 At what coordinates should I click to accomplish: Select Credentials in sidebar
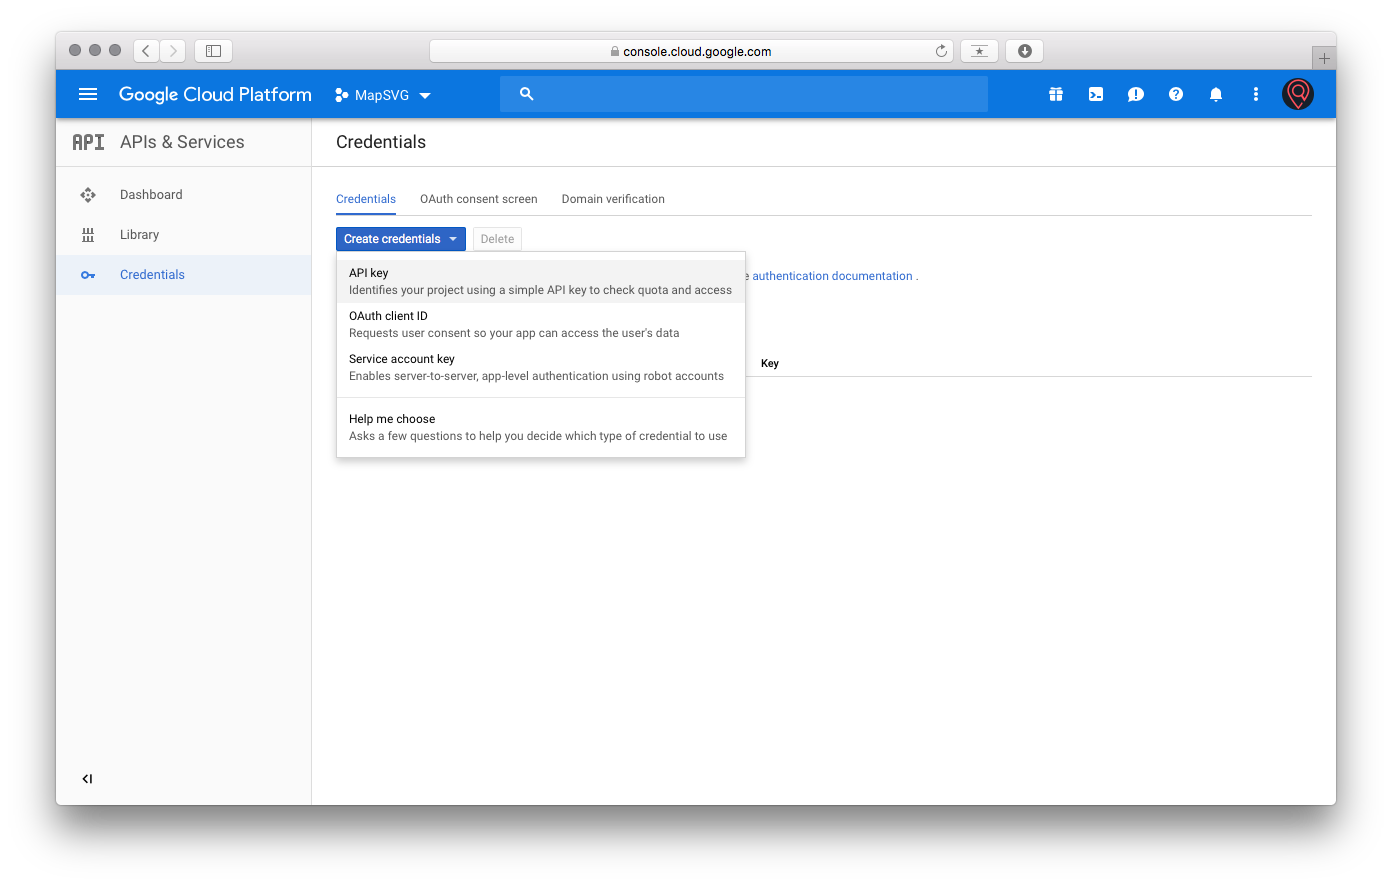(x=184, y=275)
